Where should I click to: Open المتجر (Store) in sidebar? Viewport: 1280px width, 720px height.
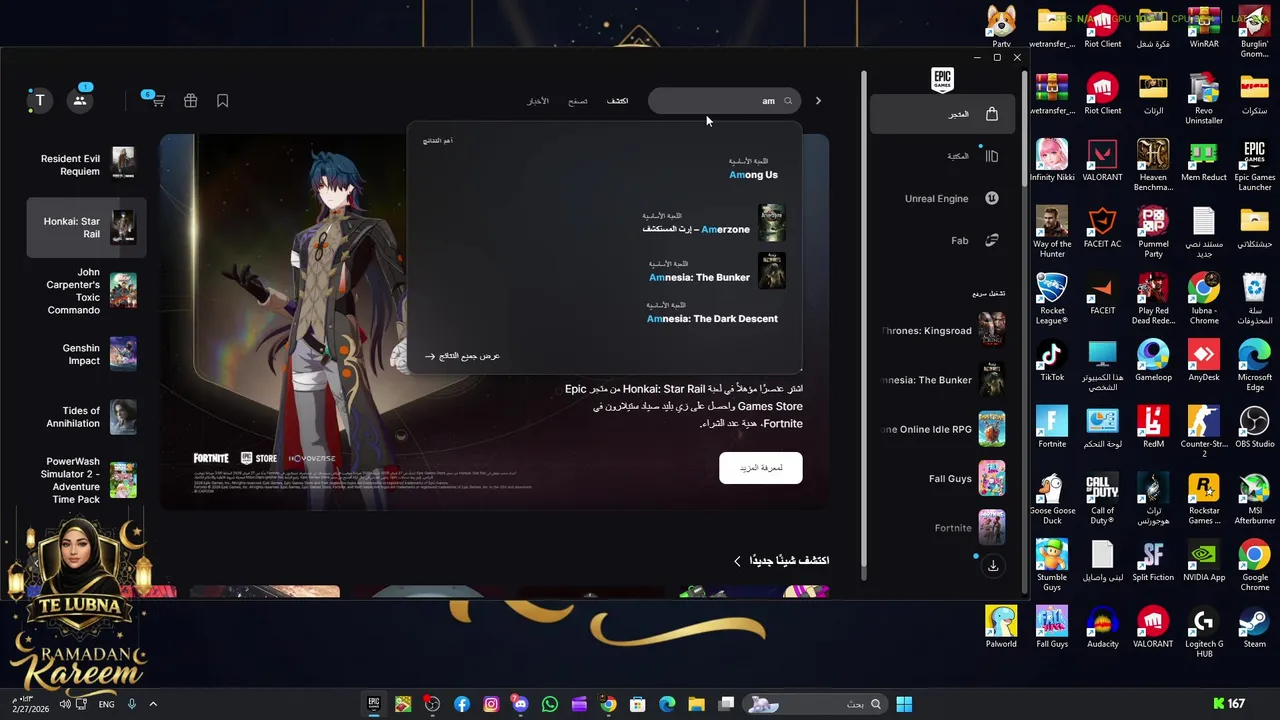tap(942, 114)
